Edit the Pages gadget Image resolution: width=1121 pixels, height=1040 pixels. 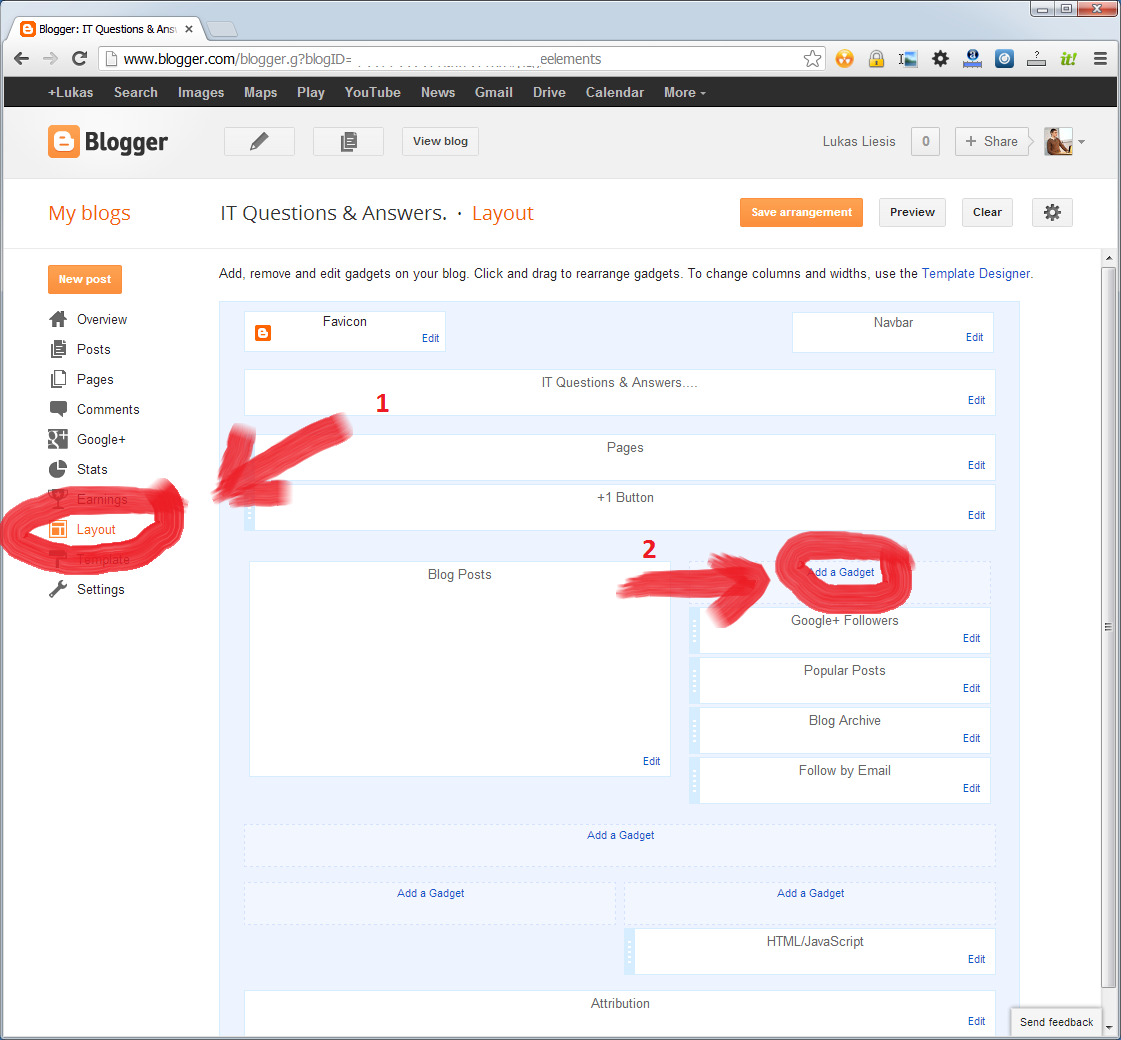coord(977,465)
